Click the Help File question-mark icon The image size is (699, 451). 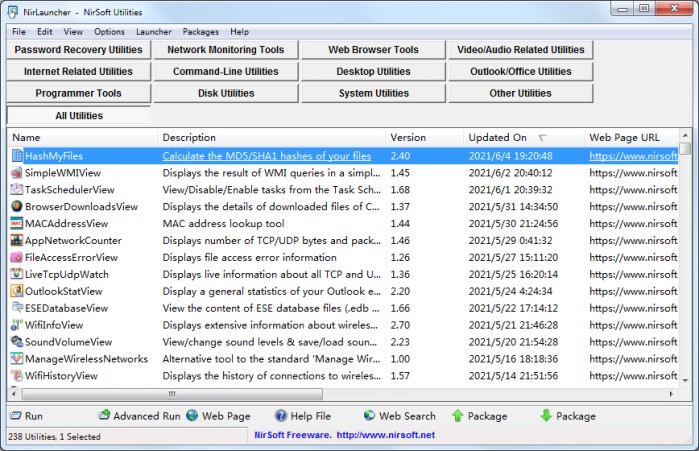coord(281,416)
